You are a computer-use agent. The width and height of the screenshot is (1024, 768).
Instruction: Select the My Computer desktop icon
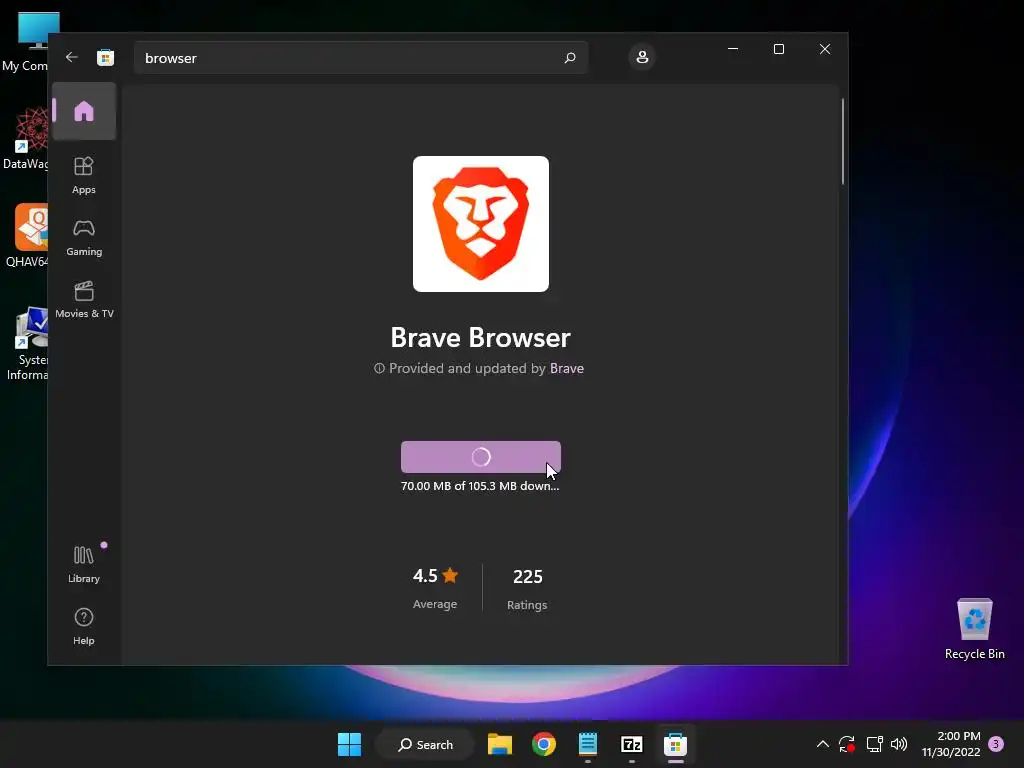[26, 41]
